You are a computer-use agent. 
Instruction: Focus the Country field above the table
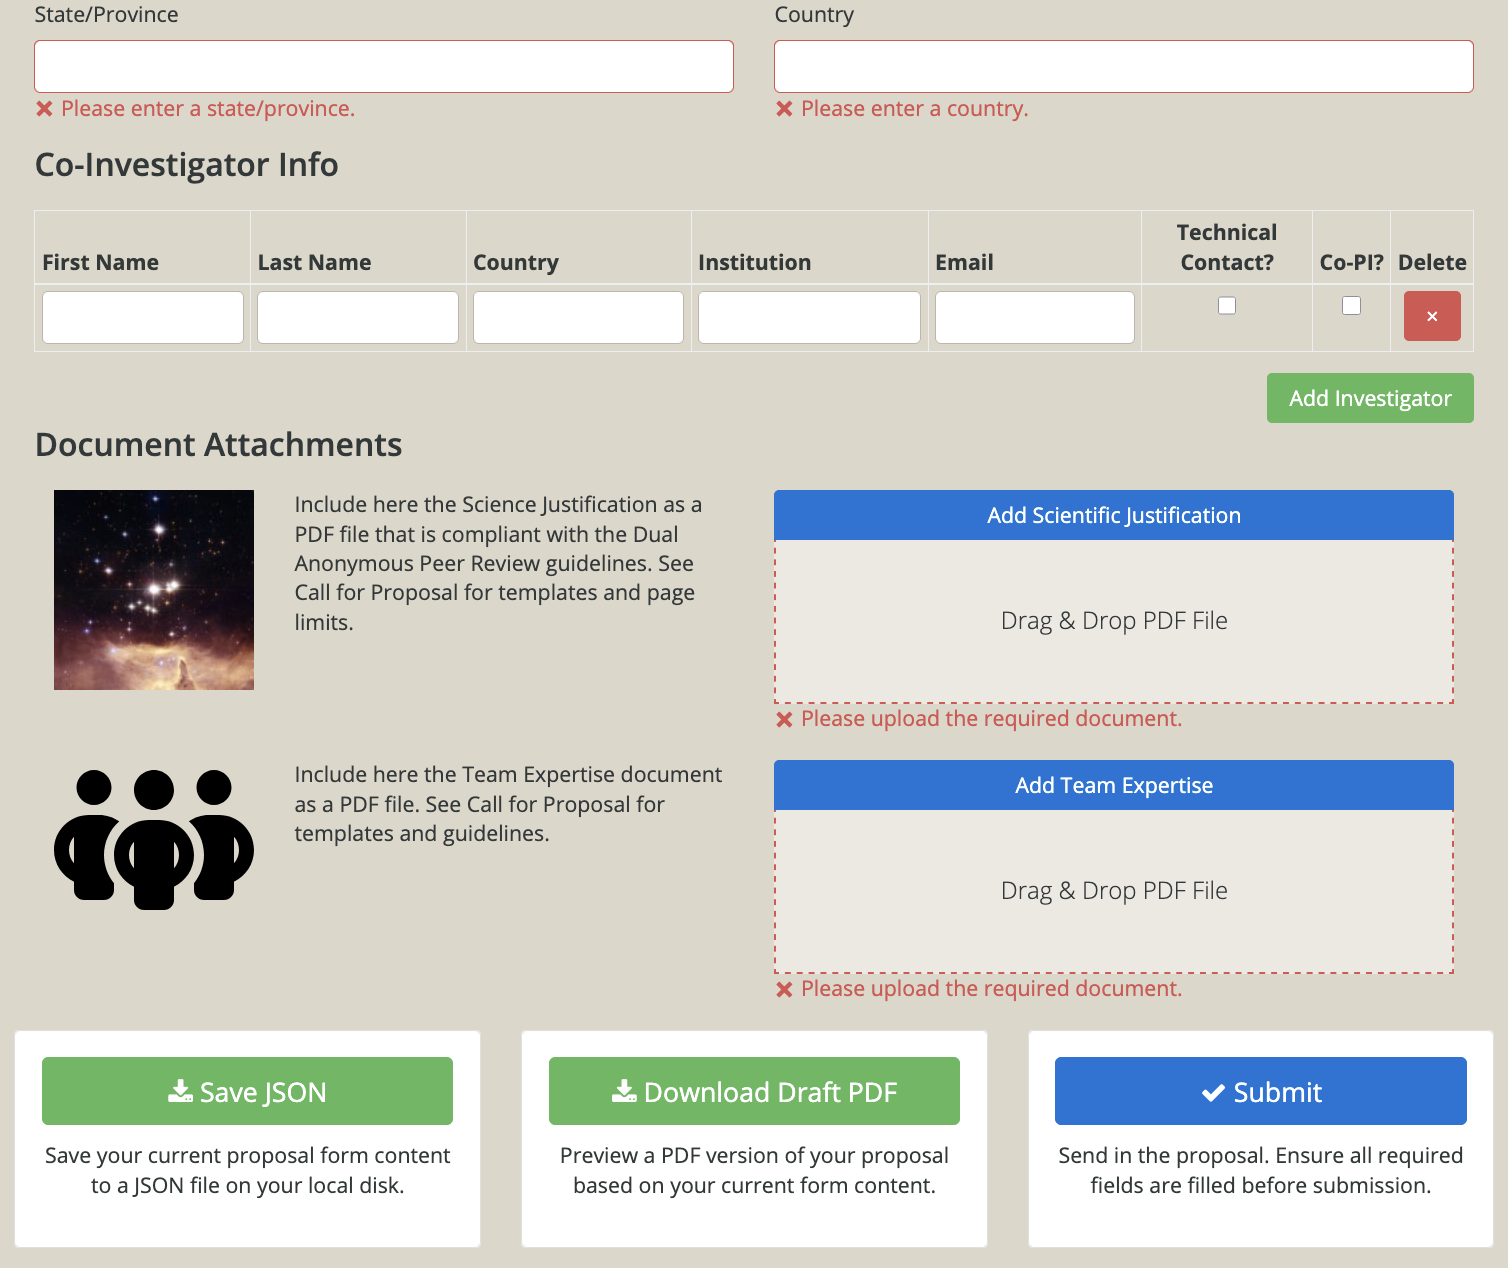(1123, 67)
